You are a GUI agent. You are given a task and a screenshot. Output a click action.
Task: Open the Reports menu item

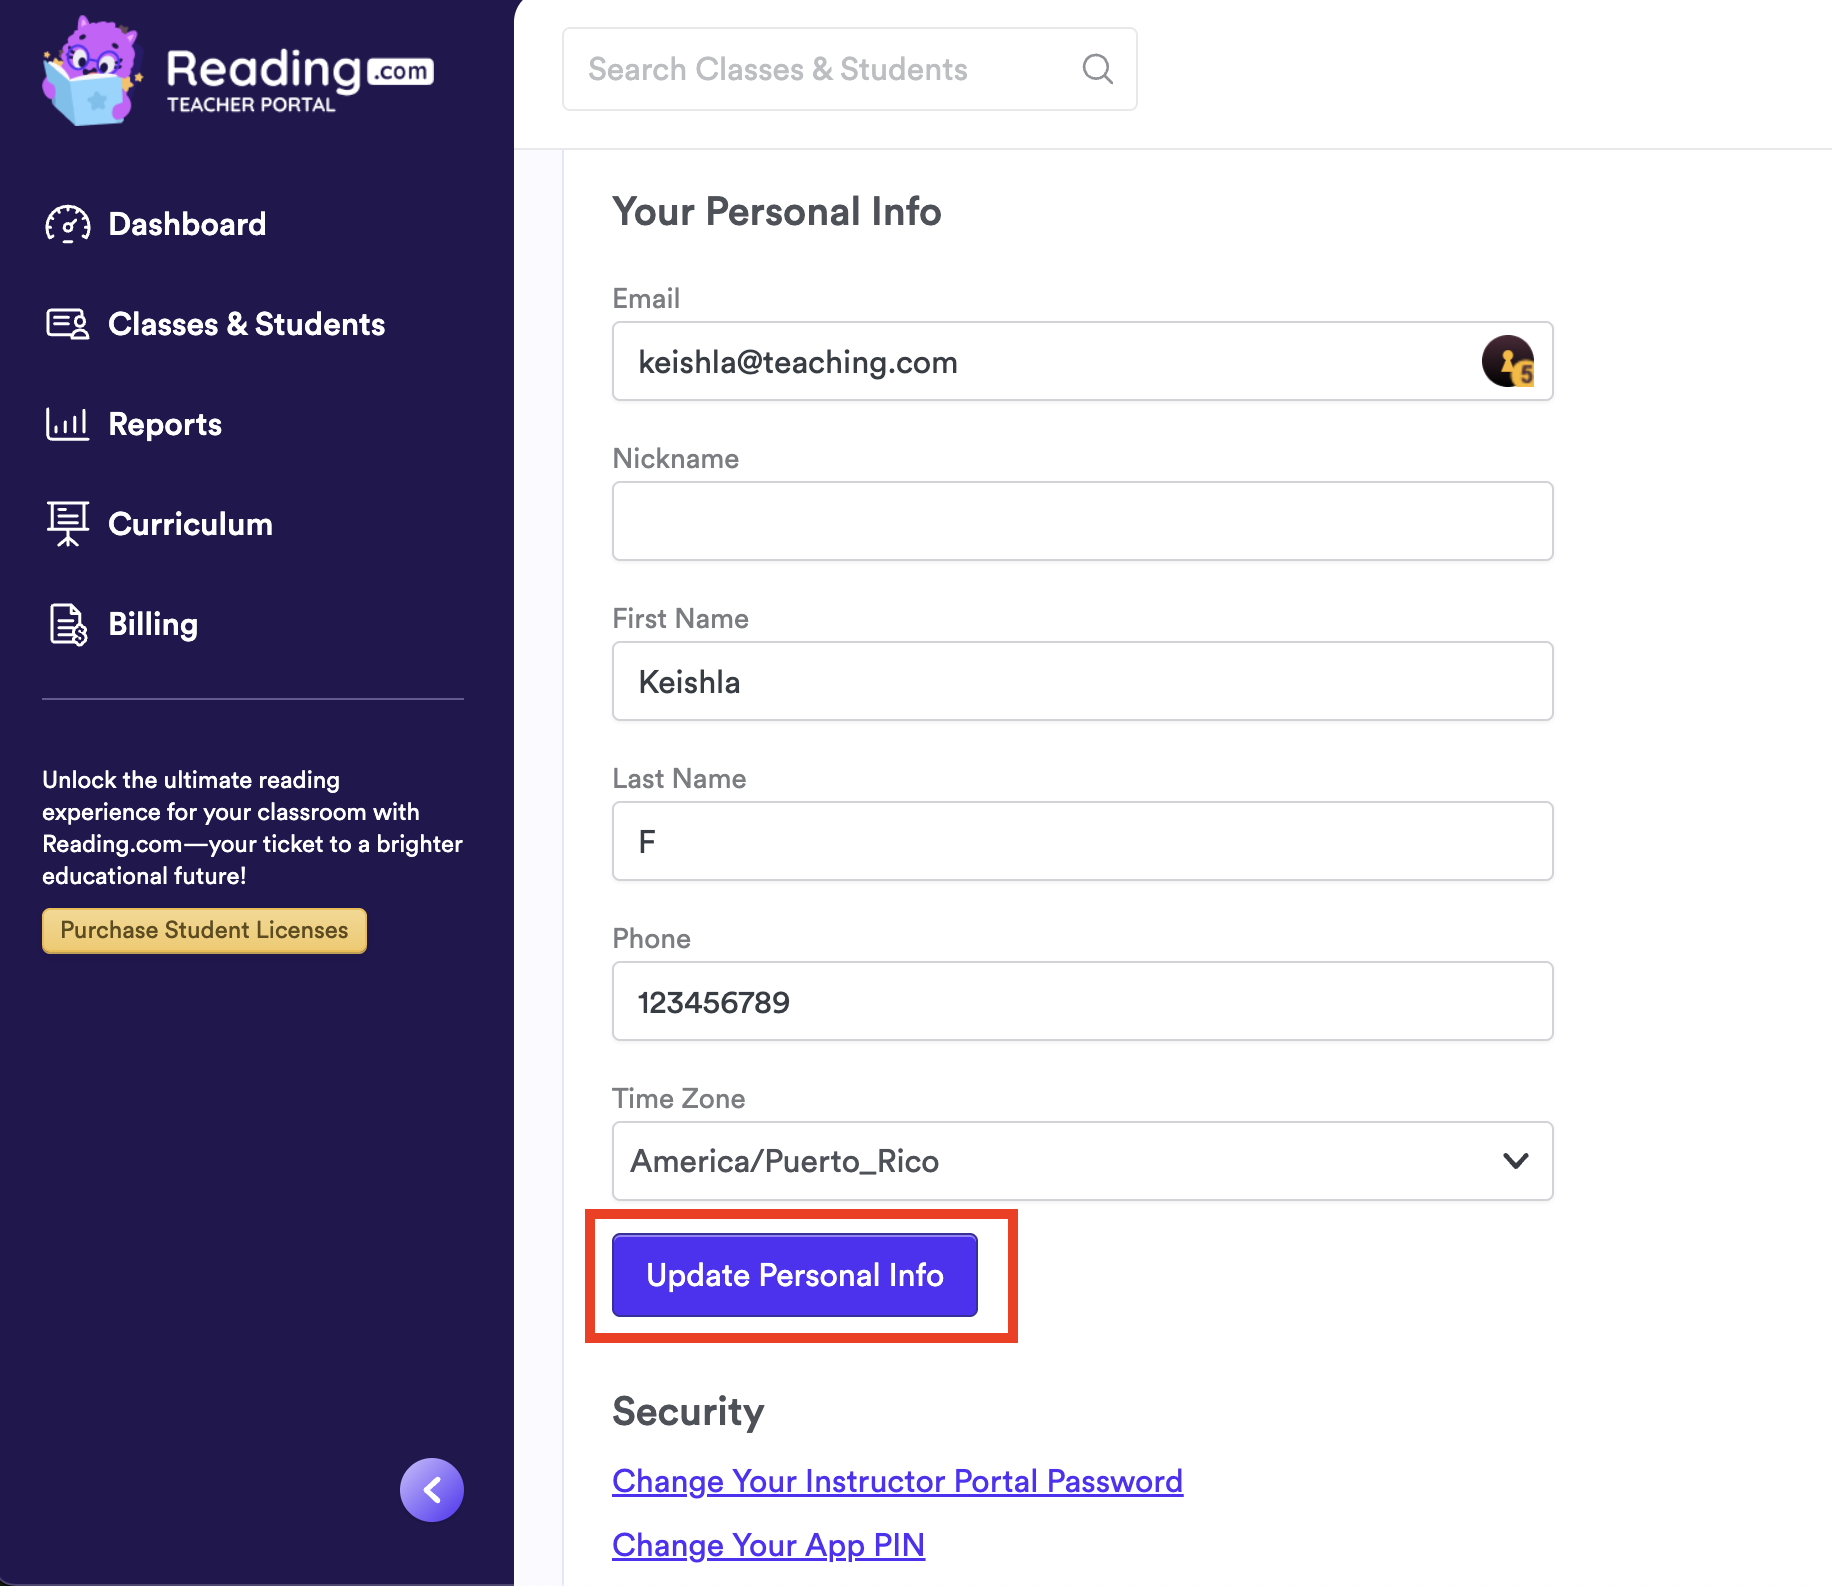[165, 424]
